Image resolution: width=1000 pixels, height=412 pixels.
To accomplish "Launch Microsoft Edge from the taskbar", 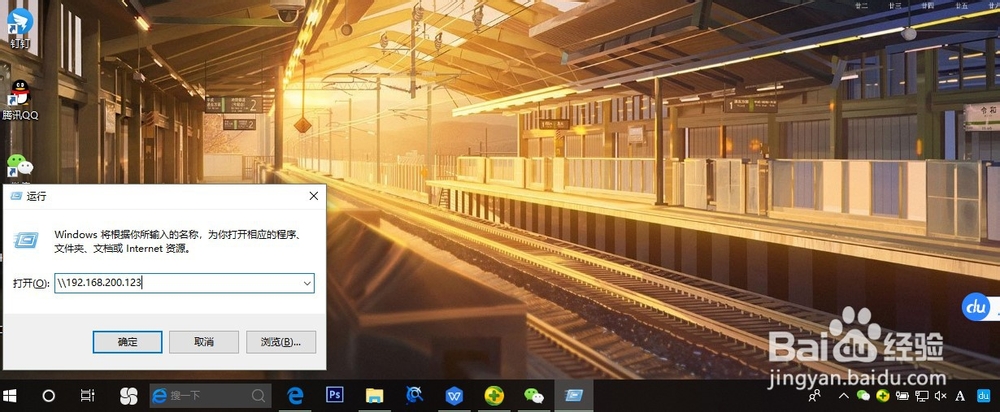I will [x=295, y=396].
